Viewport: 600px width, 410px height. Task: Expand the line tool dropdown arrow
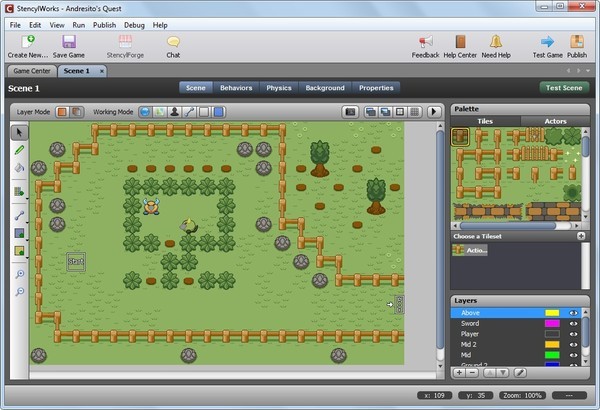click(x=27, y=222)
